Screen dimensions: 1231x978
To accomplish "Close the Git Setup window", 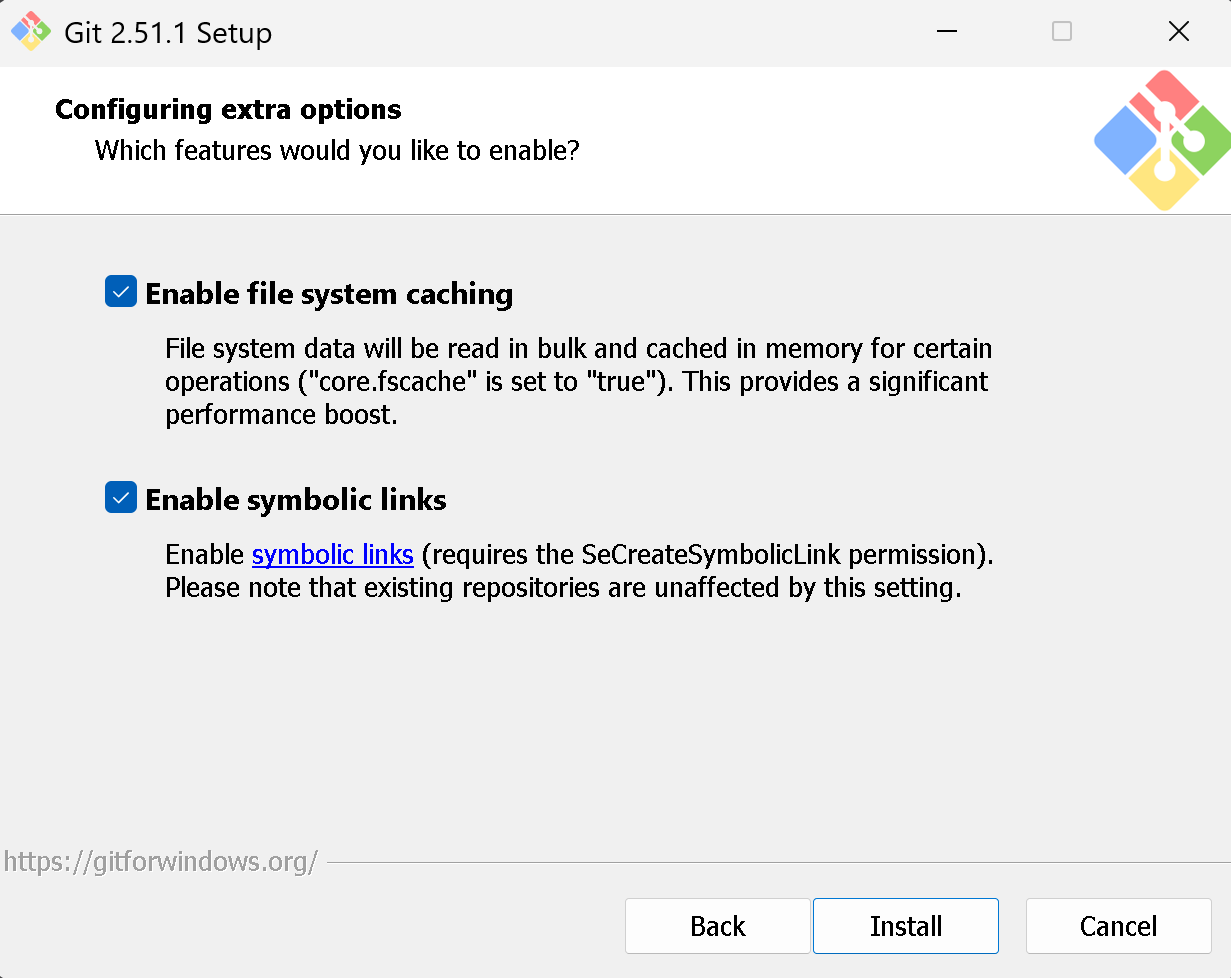I will (1179, 32).
